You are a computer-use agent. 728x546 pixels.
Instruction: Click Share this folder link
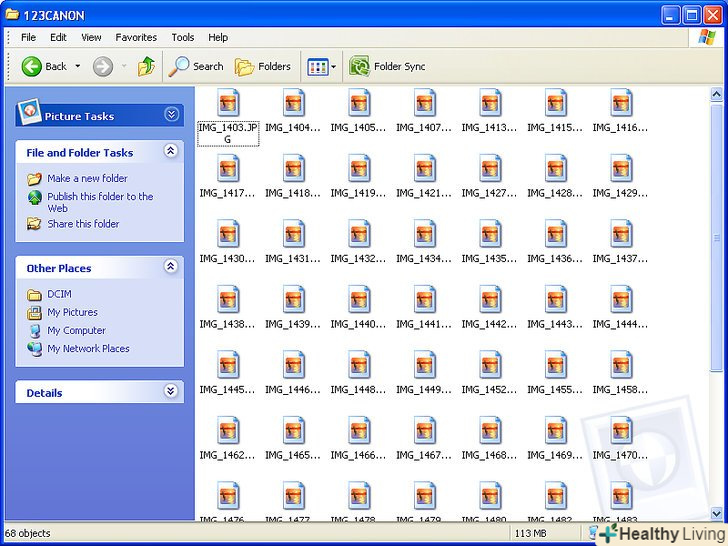83,224
